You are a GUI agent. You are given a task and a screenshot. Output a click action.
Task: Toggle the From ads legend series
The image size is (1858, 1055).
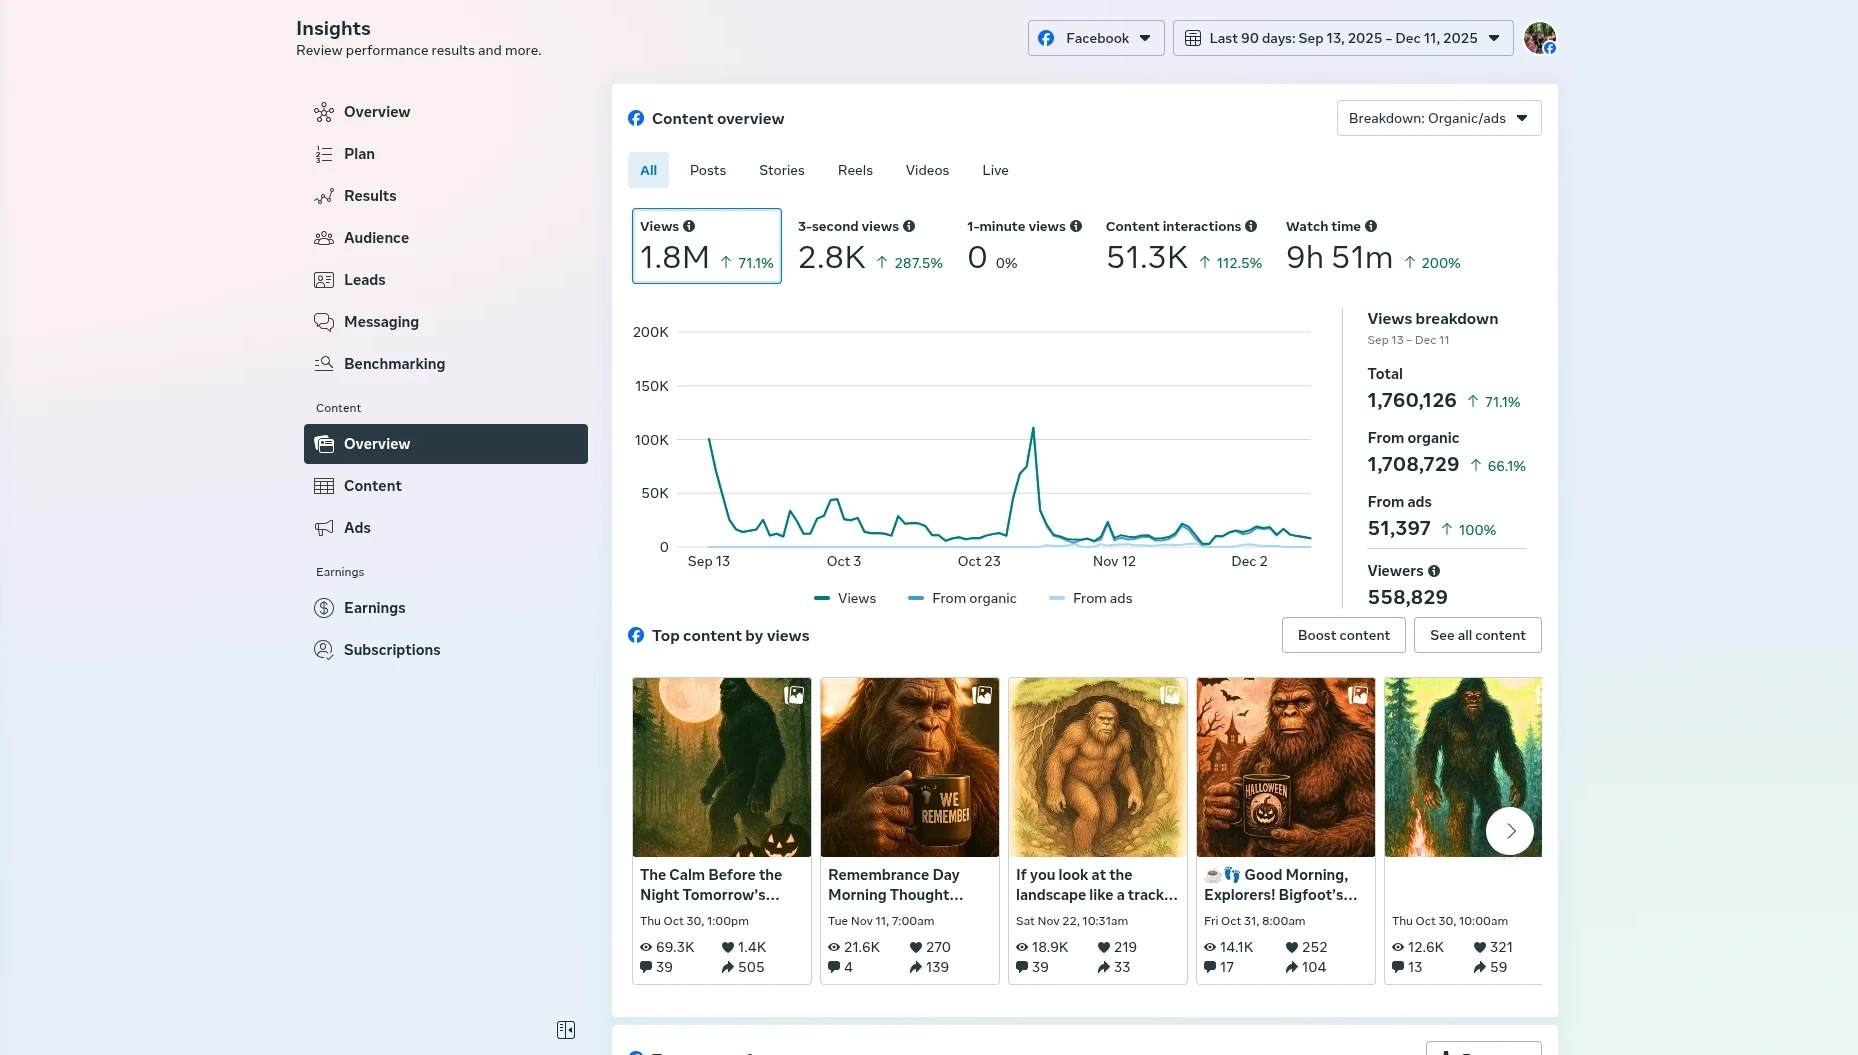(x=1090, y=598)
